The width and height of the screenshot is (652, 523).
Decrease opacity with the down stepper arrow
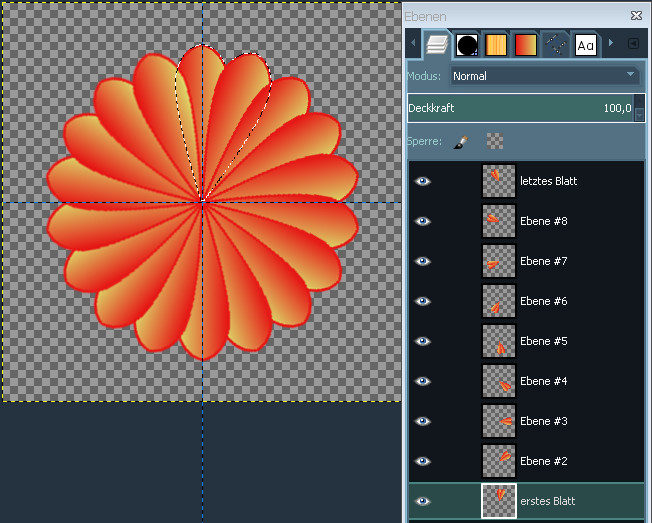pyautogui.click(x=640, y=114)
